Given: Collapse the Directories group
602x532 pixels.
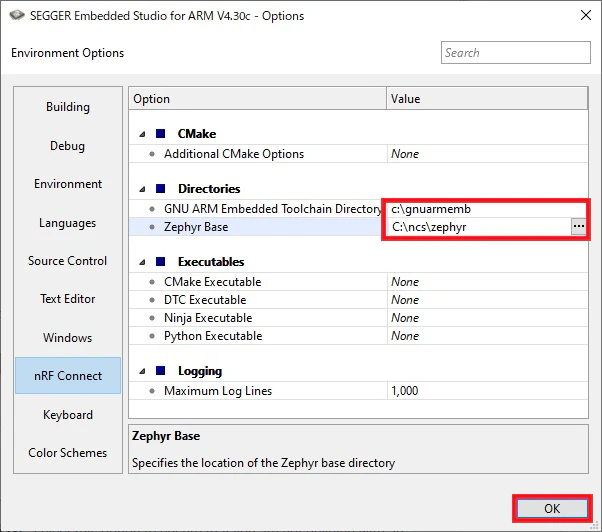Looking at the screenshot, I should tap(142, 189).
